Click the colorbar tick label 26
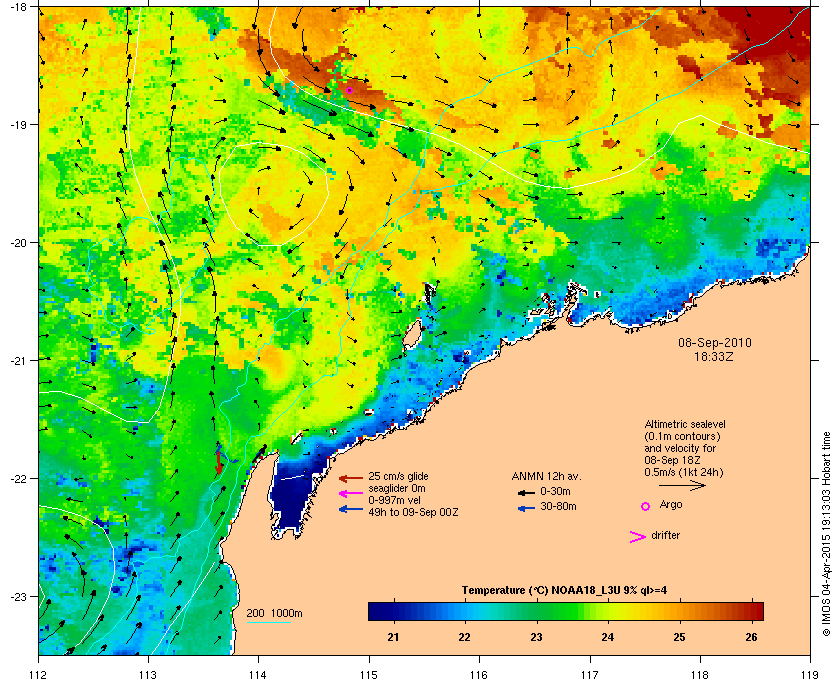 (752, 637)
